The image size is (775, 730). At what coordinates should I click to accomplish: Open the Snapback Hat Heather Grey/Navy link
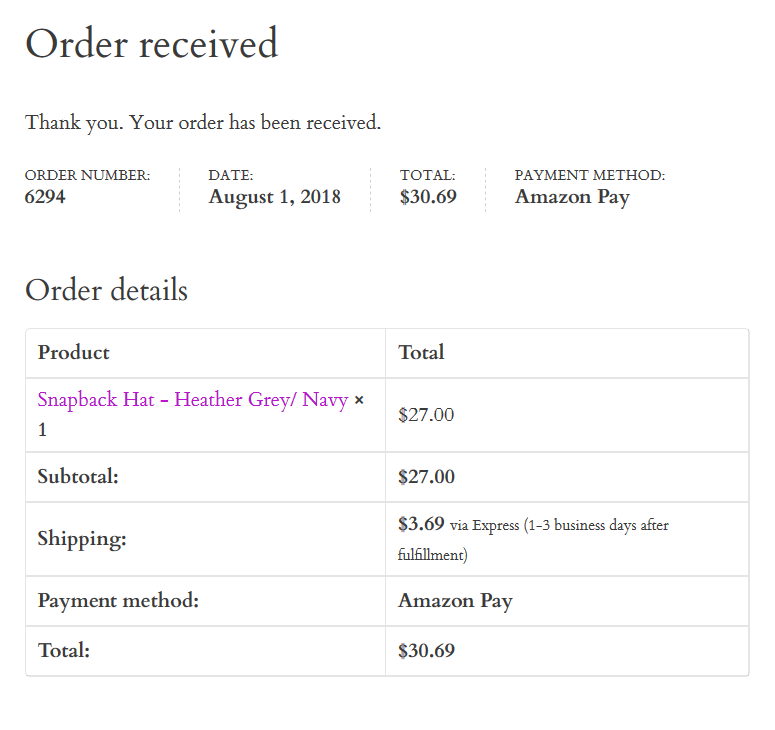pos(193,400)
